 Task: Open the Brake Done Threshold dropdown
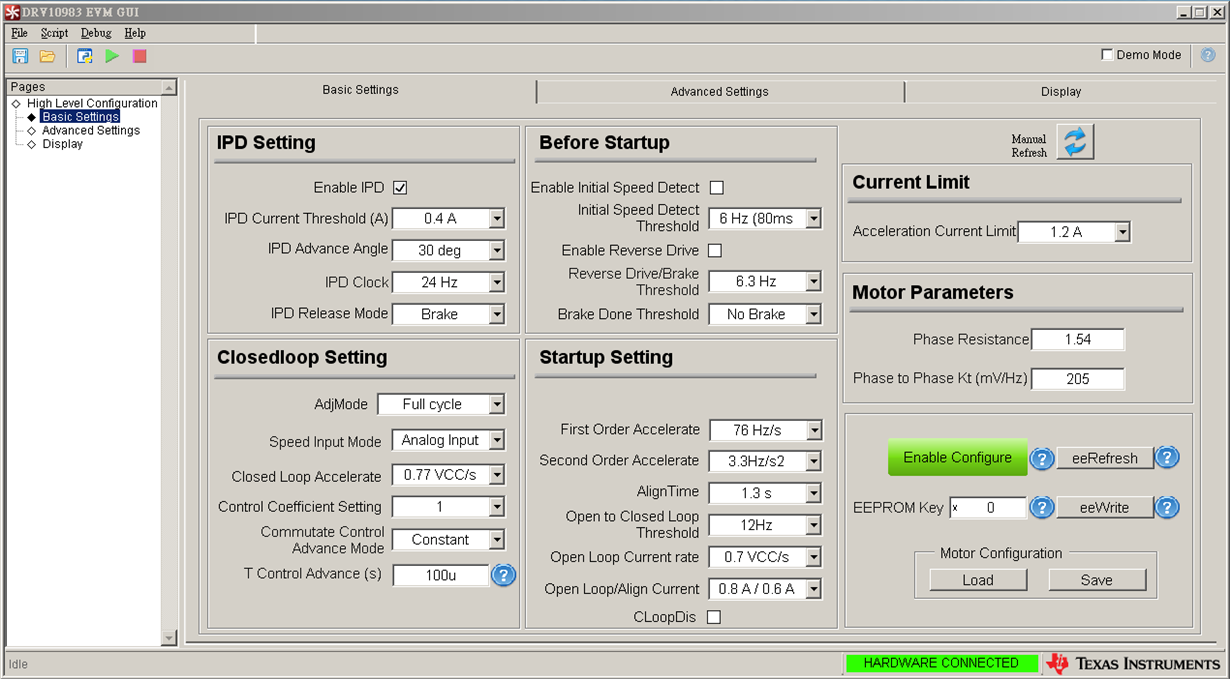click(814, 314)
